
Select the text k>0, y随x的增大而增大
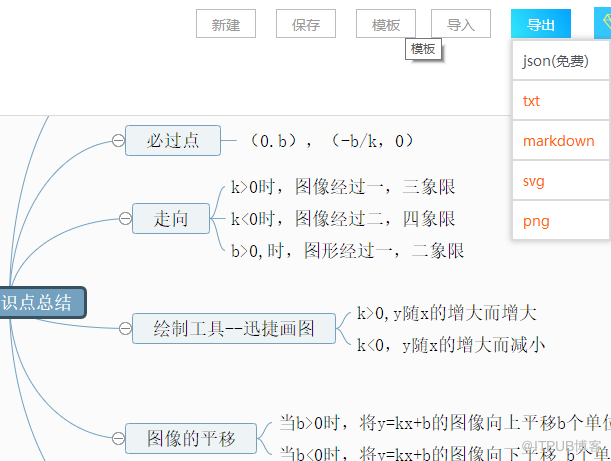pos(447,313)
